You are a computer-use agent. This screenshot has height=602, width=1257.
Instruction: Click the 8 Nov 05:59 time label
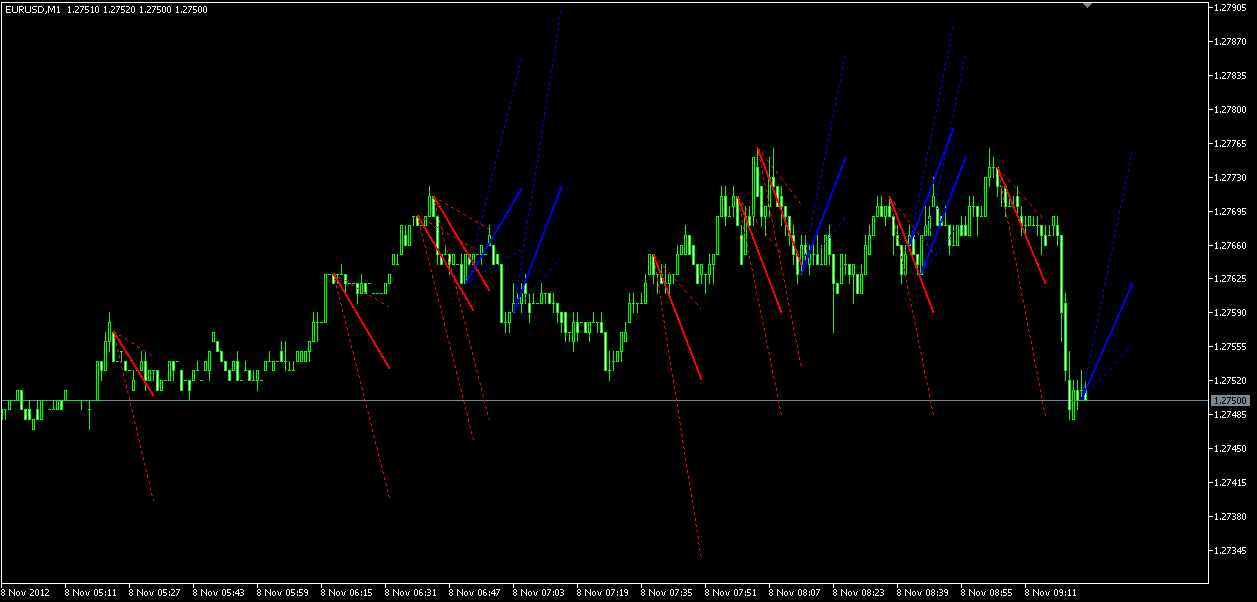[x=284, y=592]
